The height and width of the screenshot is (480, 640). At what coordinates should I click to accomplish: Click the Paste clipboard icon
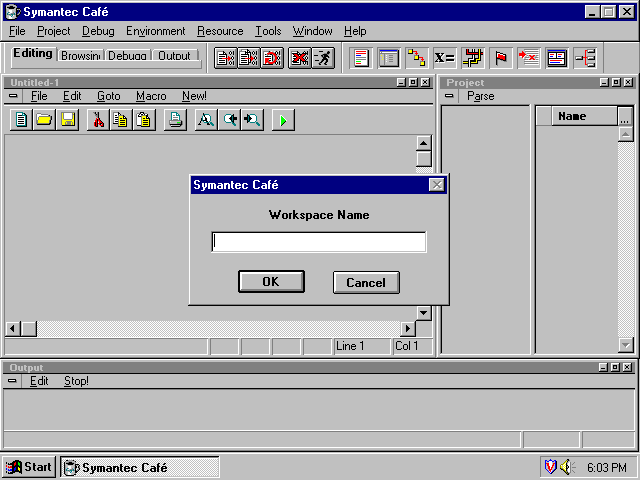tap(144, 120)
